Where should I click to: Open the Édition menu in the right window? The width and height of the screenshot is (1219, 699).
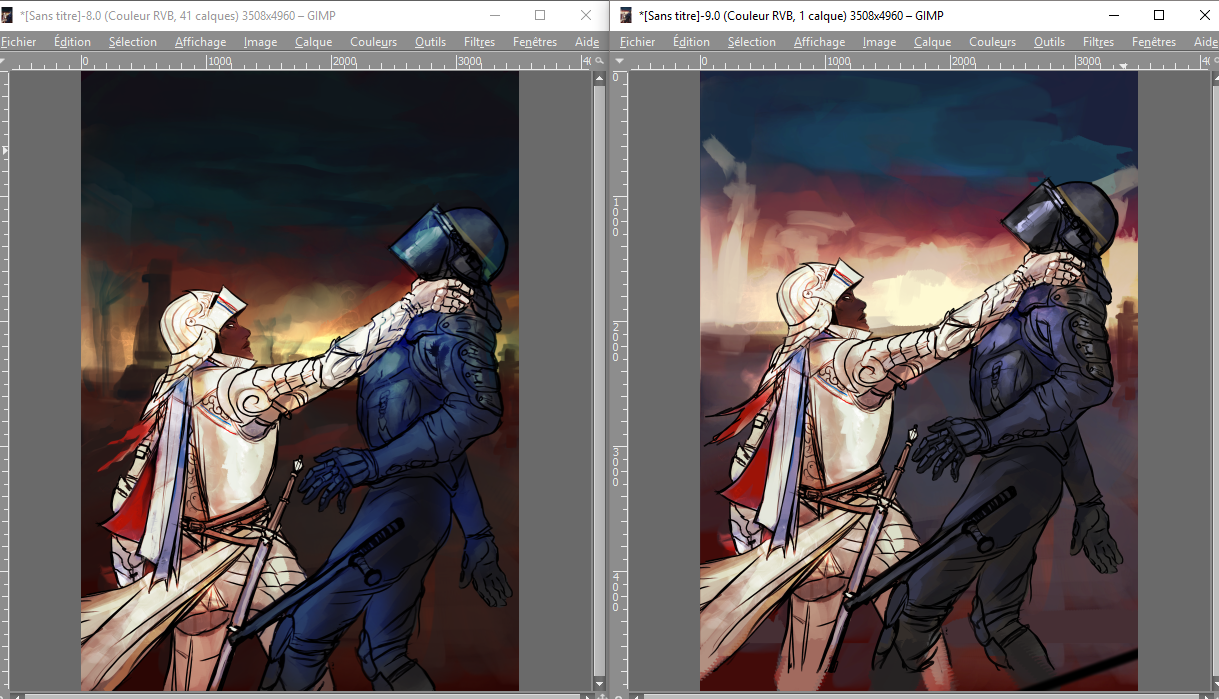(x=691, y=42)
